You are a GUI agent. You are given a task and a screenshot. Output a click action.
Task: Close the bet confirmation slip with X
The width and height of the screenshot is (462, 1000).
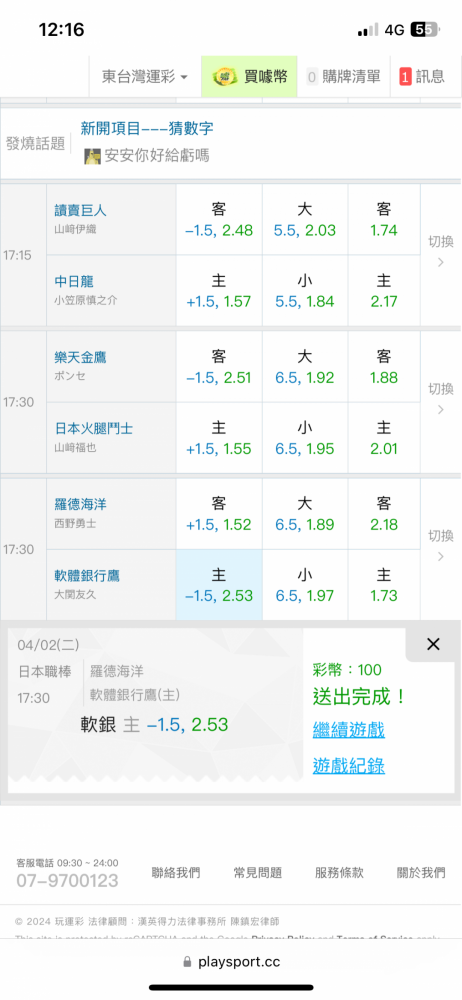click(x=433, y=644)
